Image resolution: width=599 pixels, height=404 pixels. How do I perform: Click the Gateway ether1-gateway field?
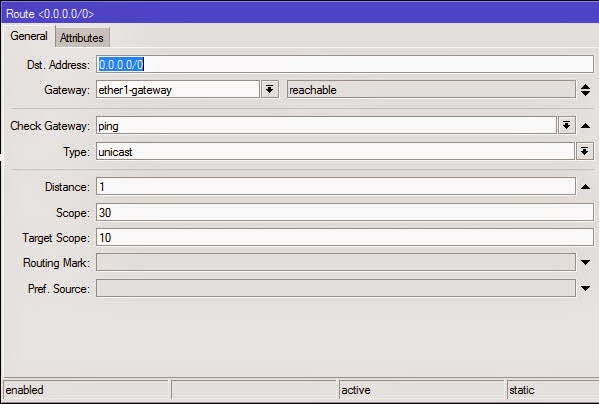pyautogui.click(x=178, y=89)
